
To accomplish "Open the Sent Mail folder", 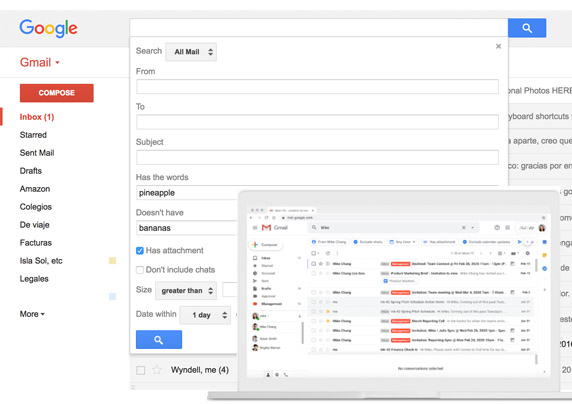I will coord(37,153).
